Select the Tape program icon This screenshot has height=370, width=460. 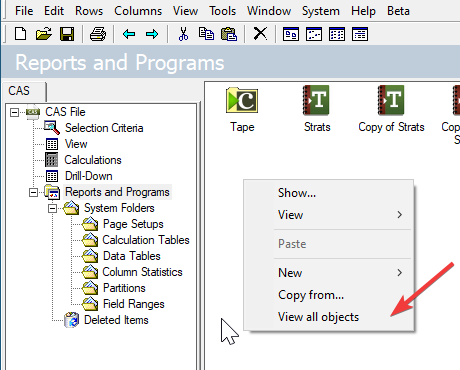[242, 100]
